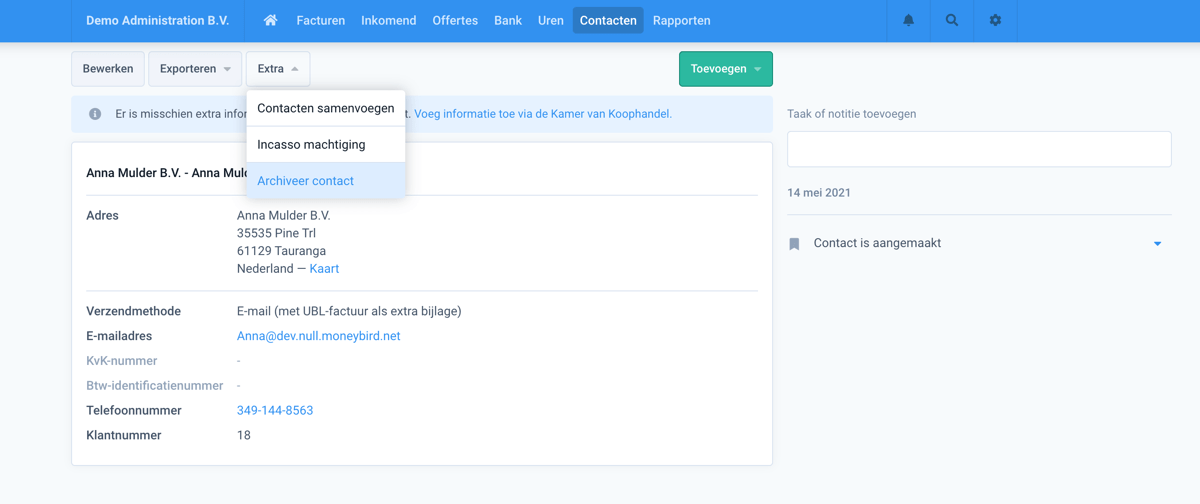Follow the Kamer van Koophandel link
Screen dimensions: 1200x504
tap(543, 114)
